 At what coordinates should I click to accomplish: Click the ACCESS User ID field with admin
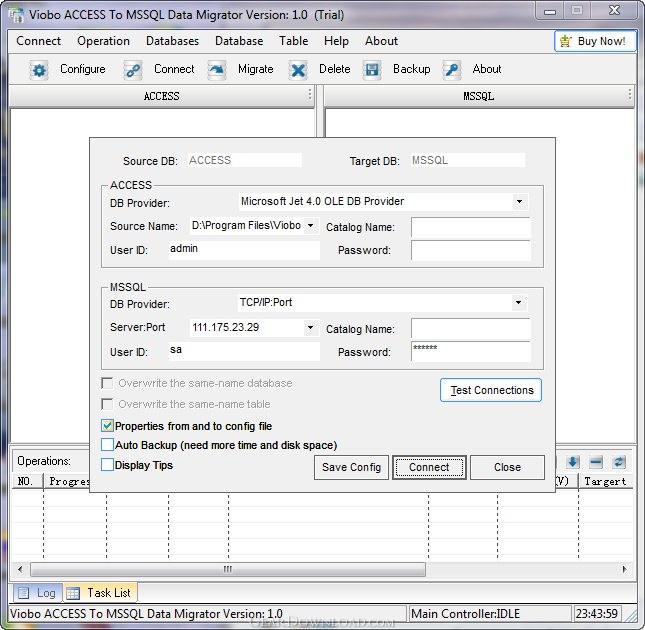244,250
